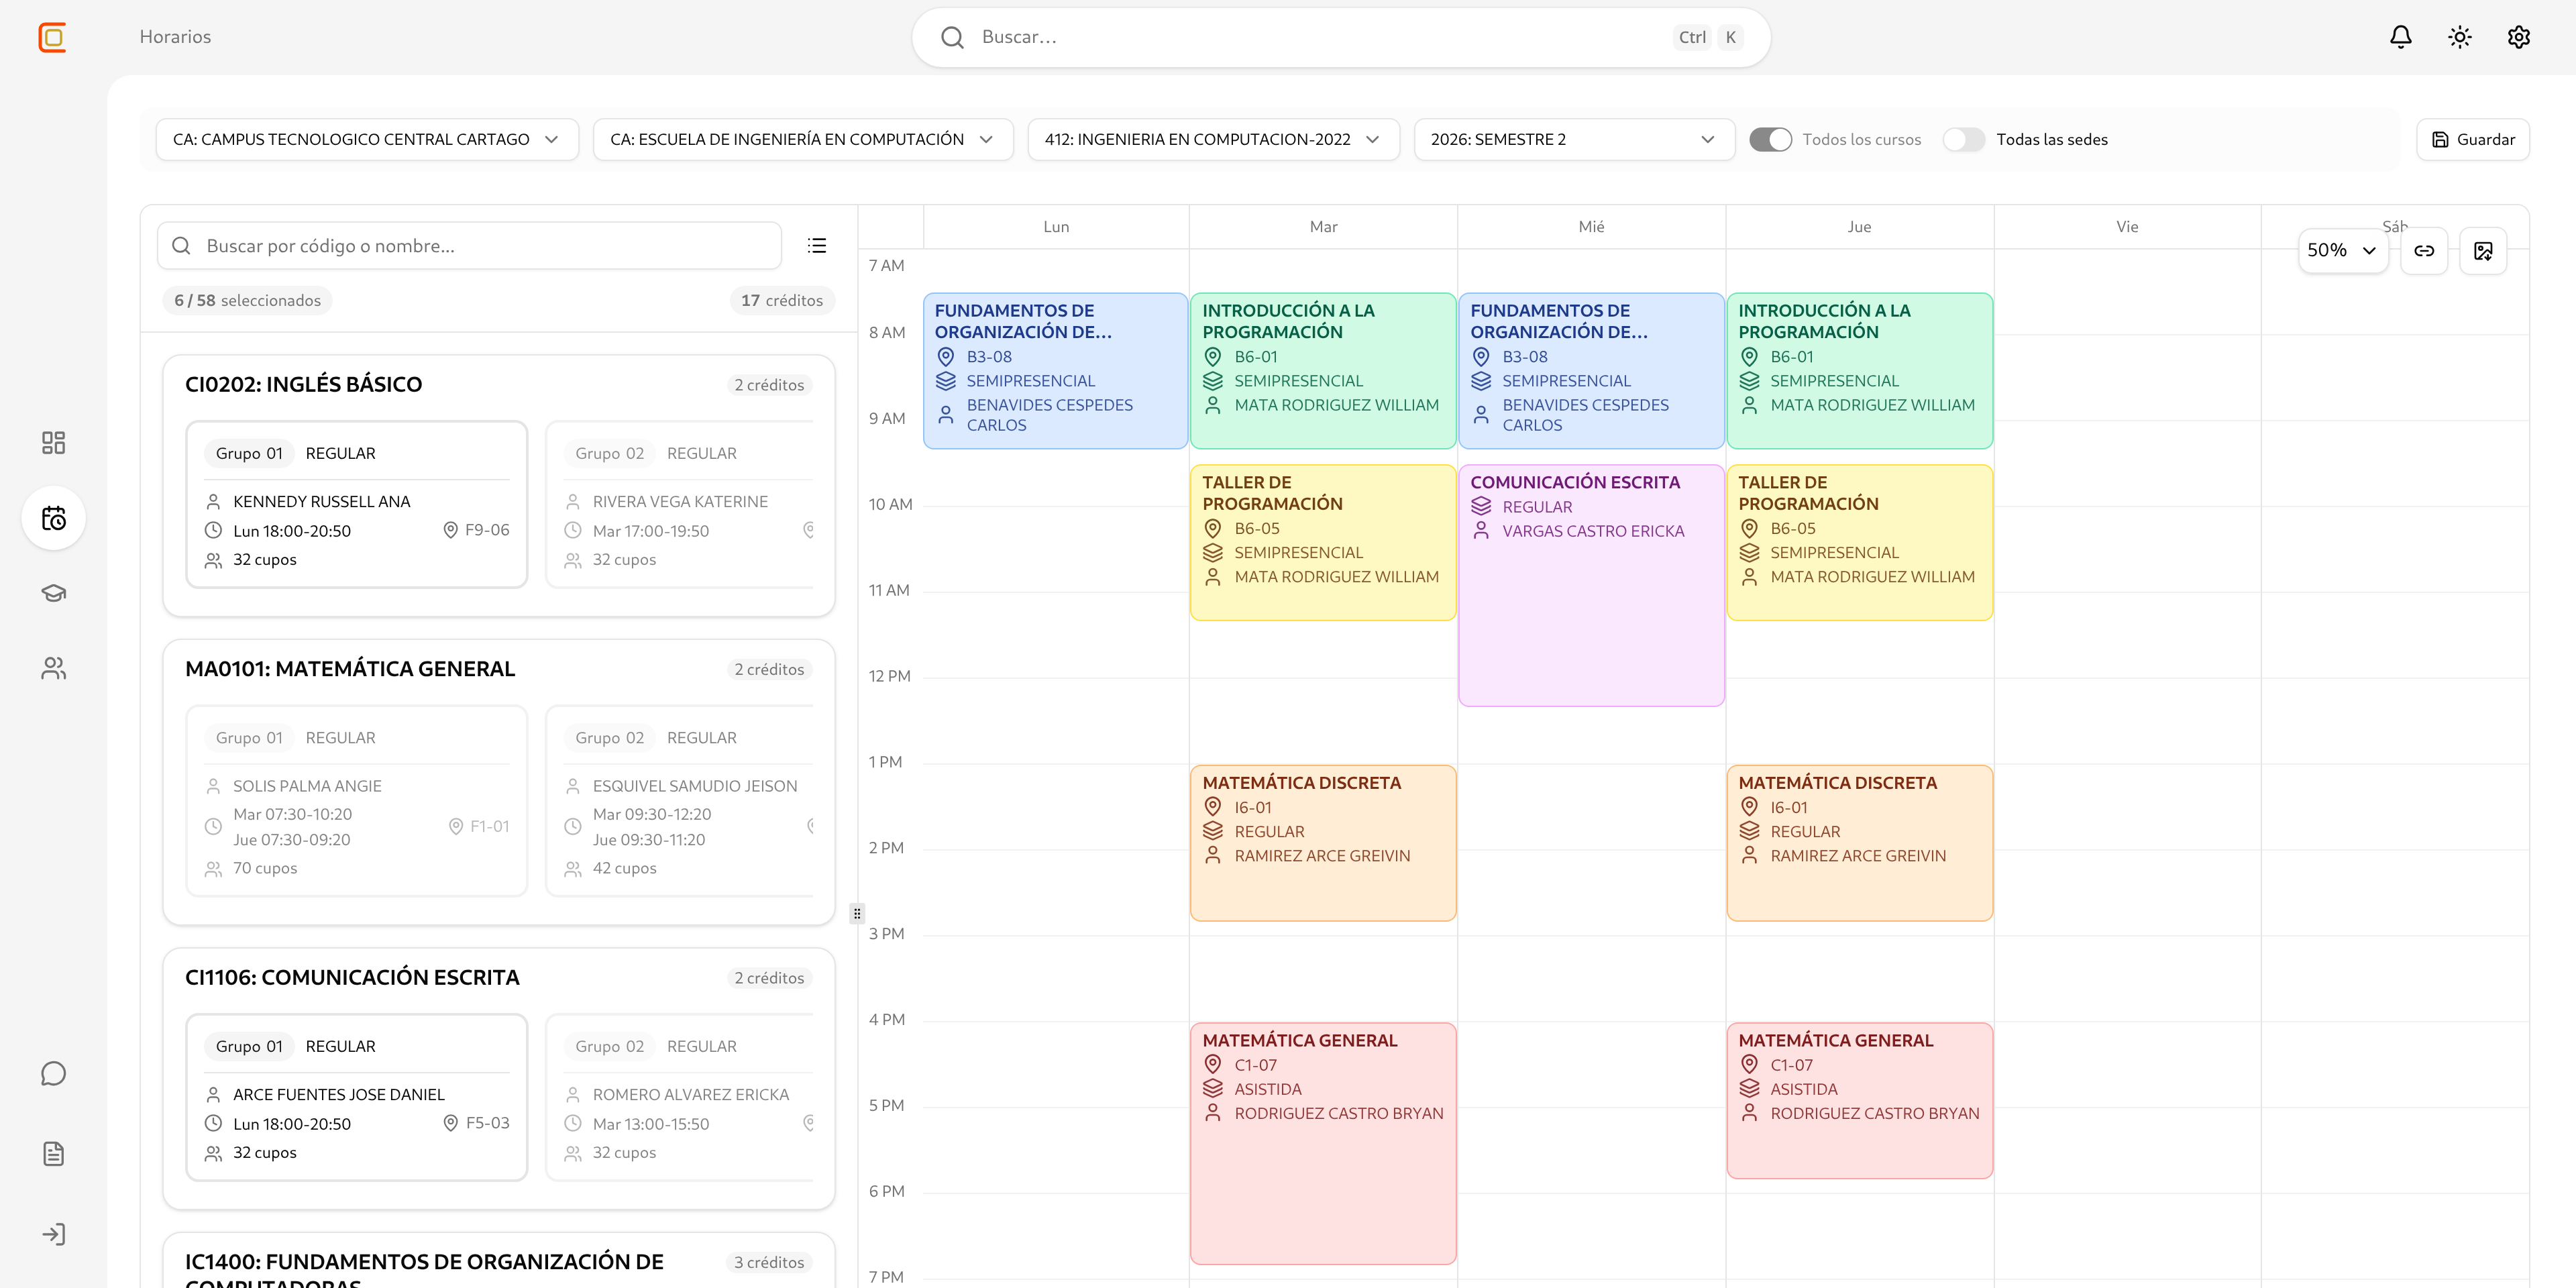This screenshot has height=1288, width=2576.
Task: Open the 50% zoom dropdown
Action: (x=2343, y=251)
